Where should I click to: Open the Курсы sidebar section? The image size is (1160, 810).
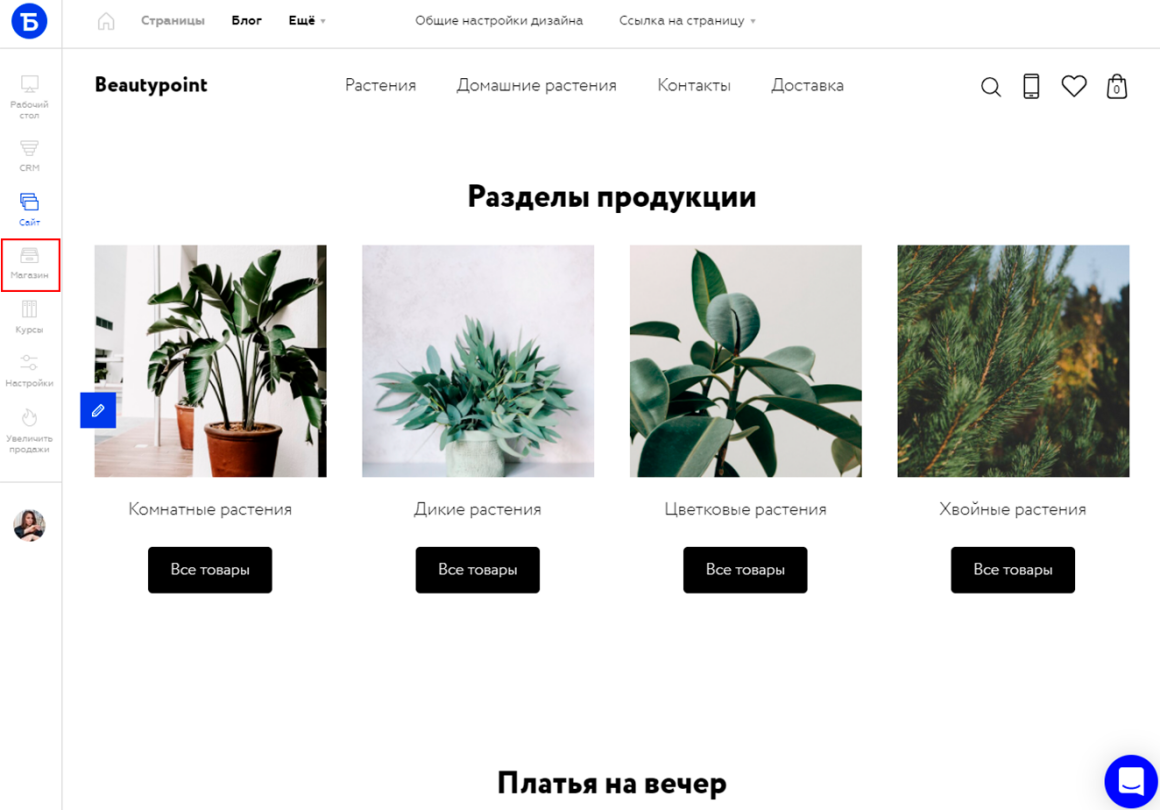(x=30, y=317)
